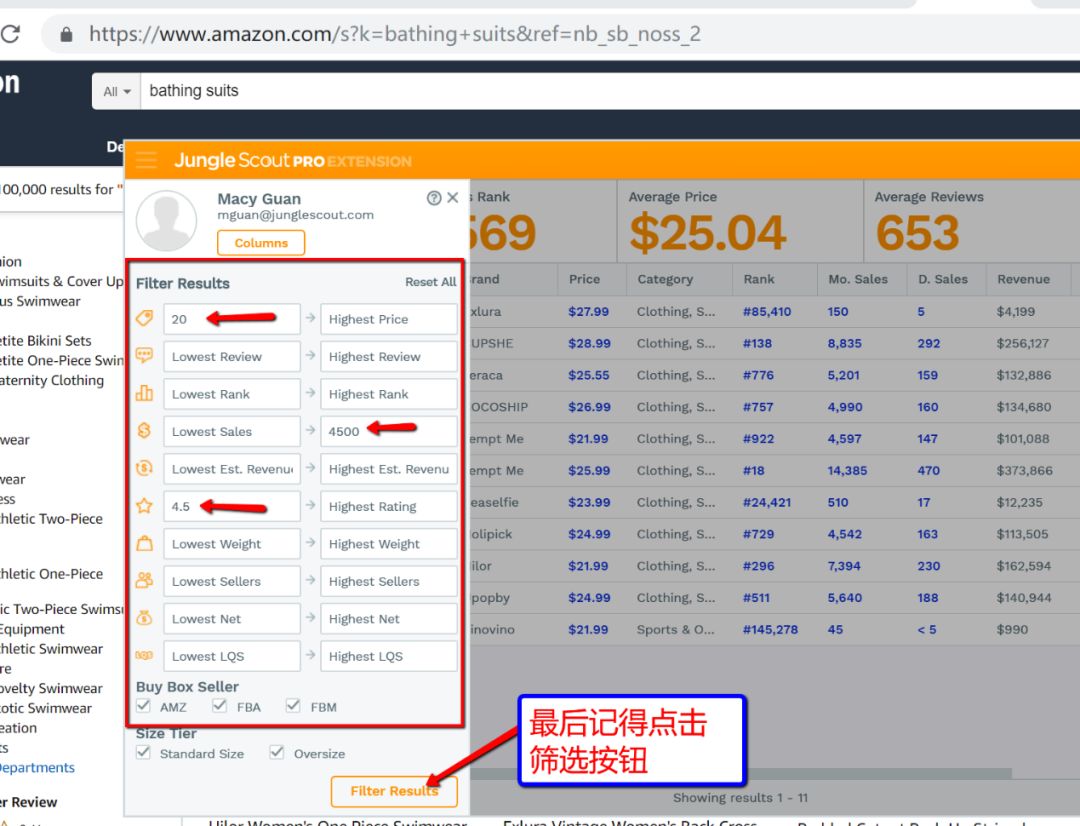Click the Highest Weight input field
Image resolution: width=1080 pixels, height=826 pixels.
[x=388, y=544]
